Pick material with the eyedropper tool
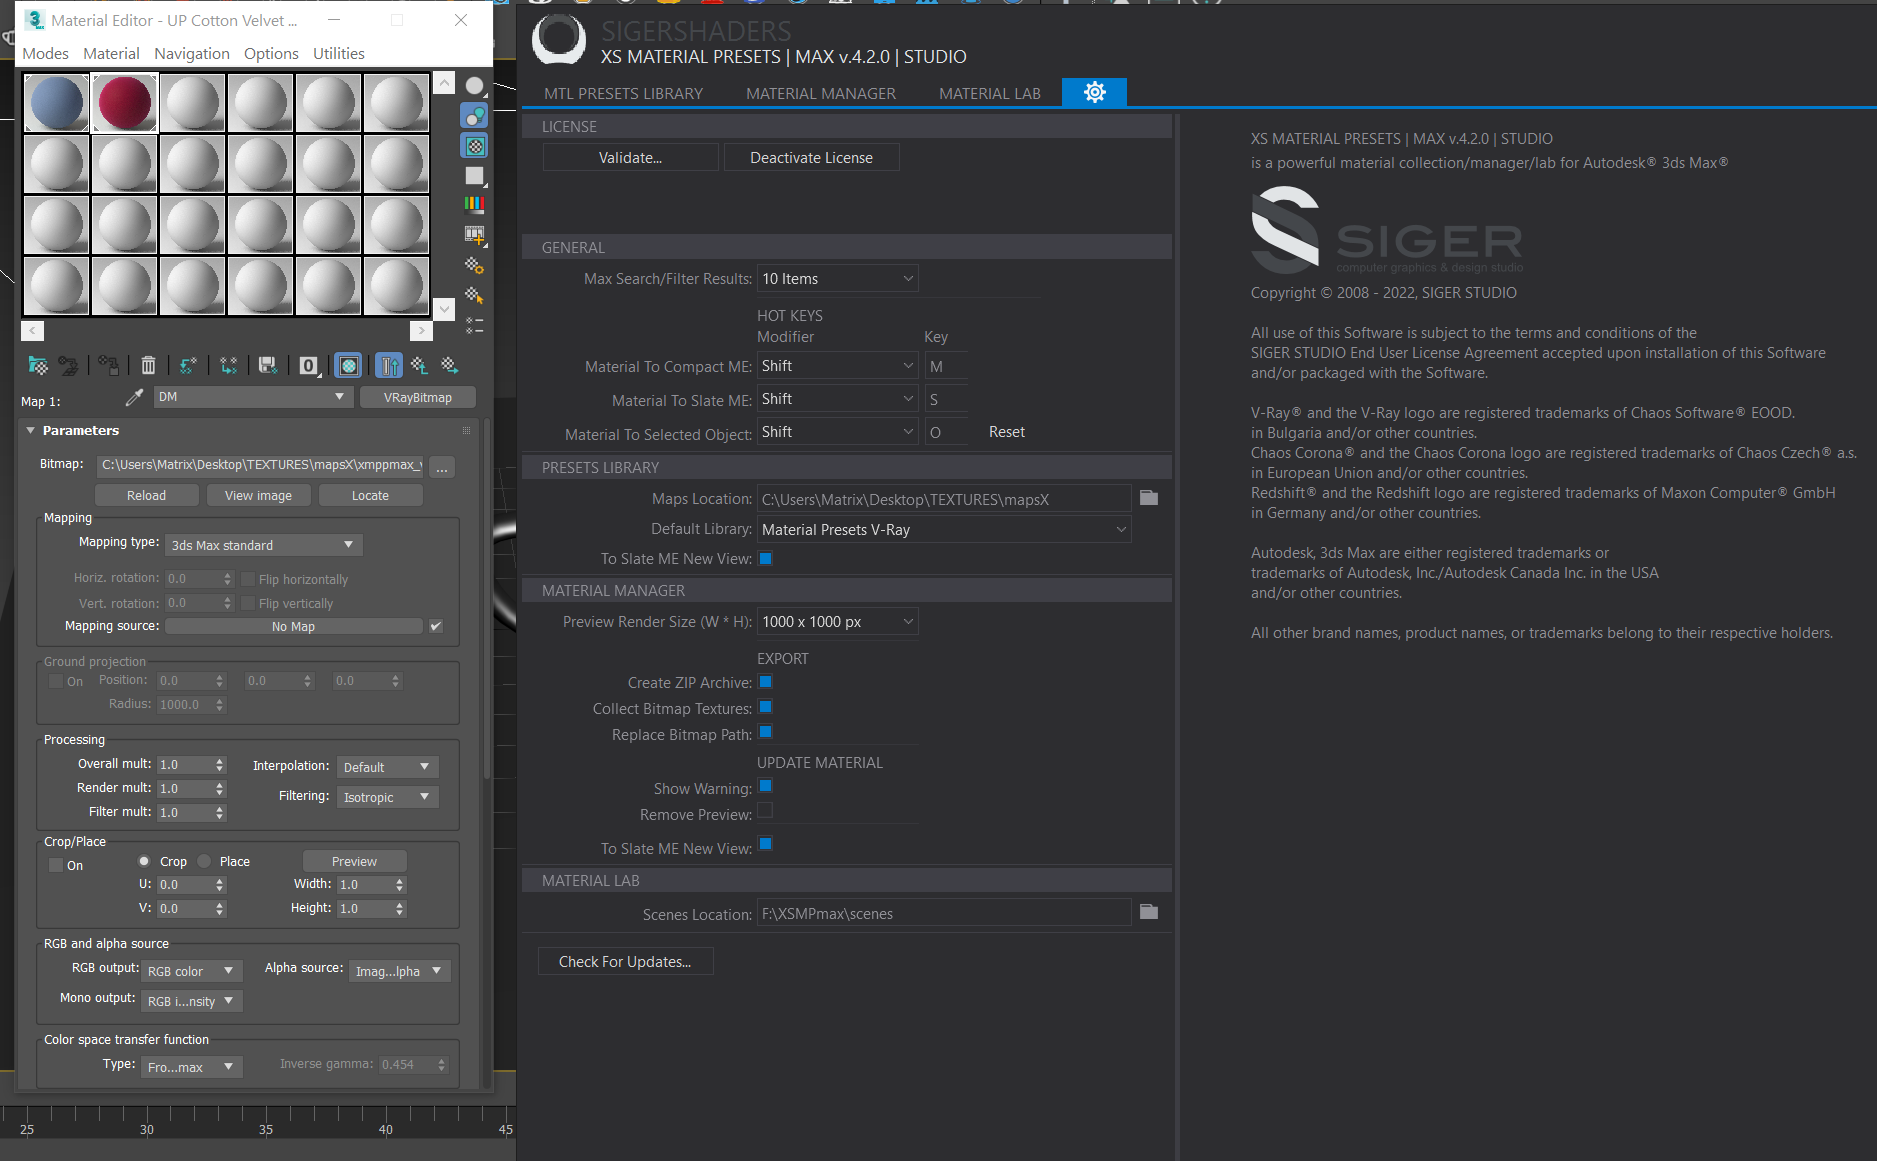Viewport: 1877px width, 1161px height. 134,398
